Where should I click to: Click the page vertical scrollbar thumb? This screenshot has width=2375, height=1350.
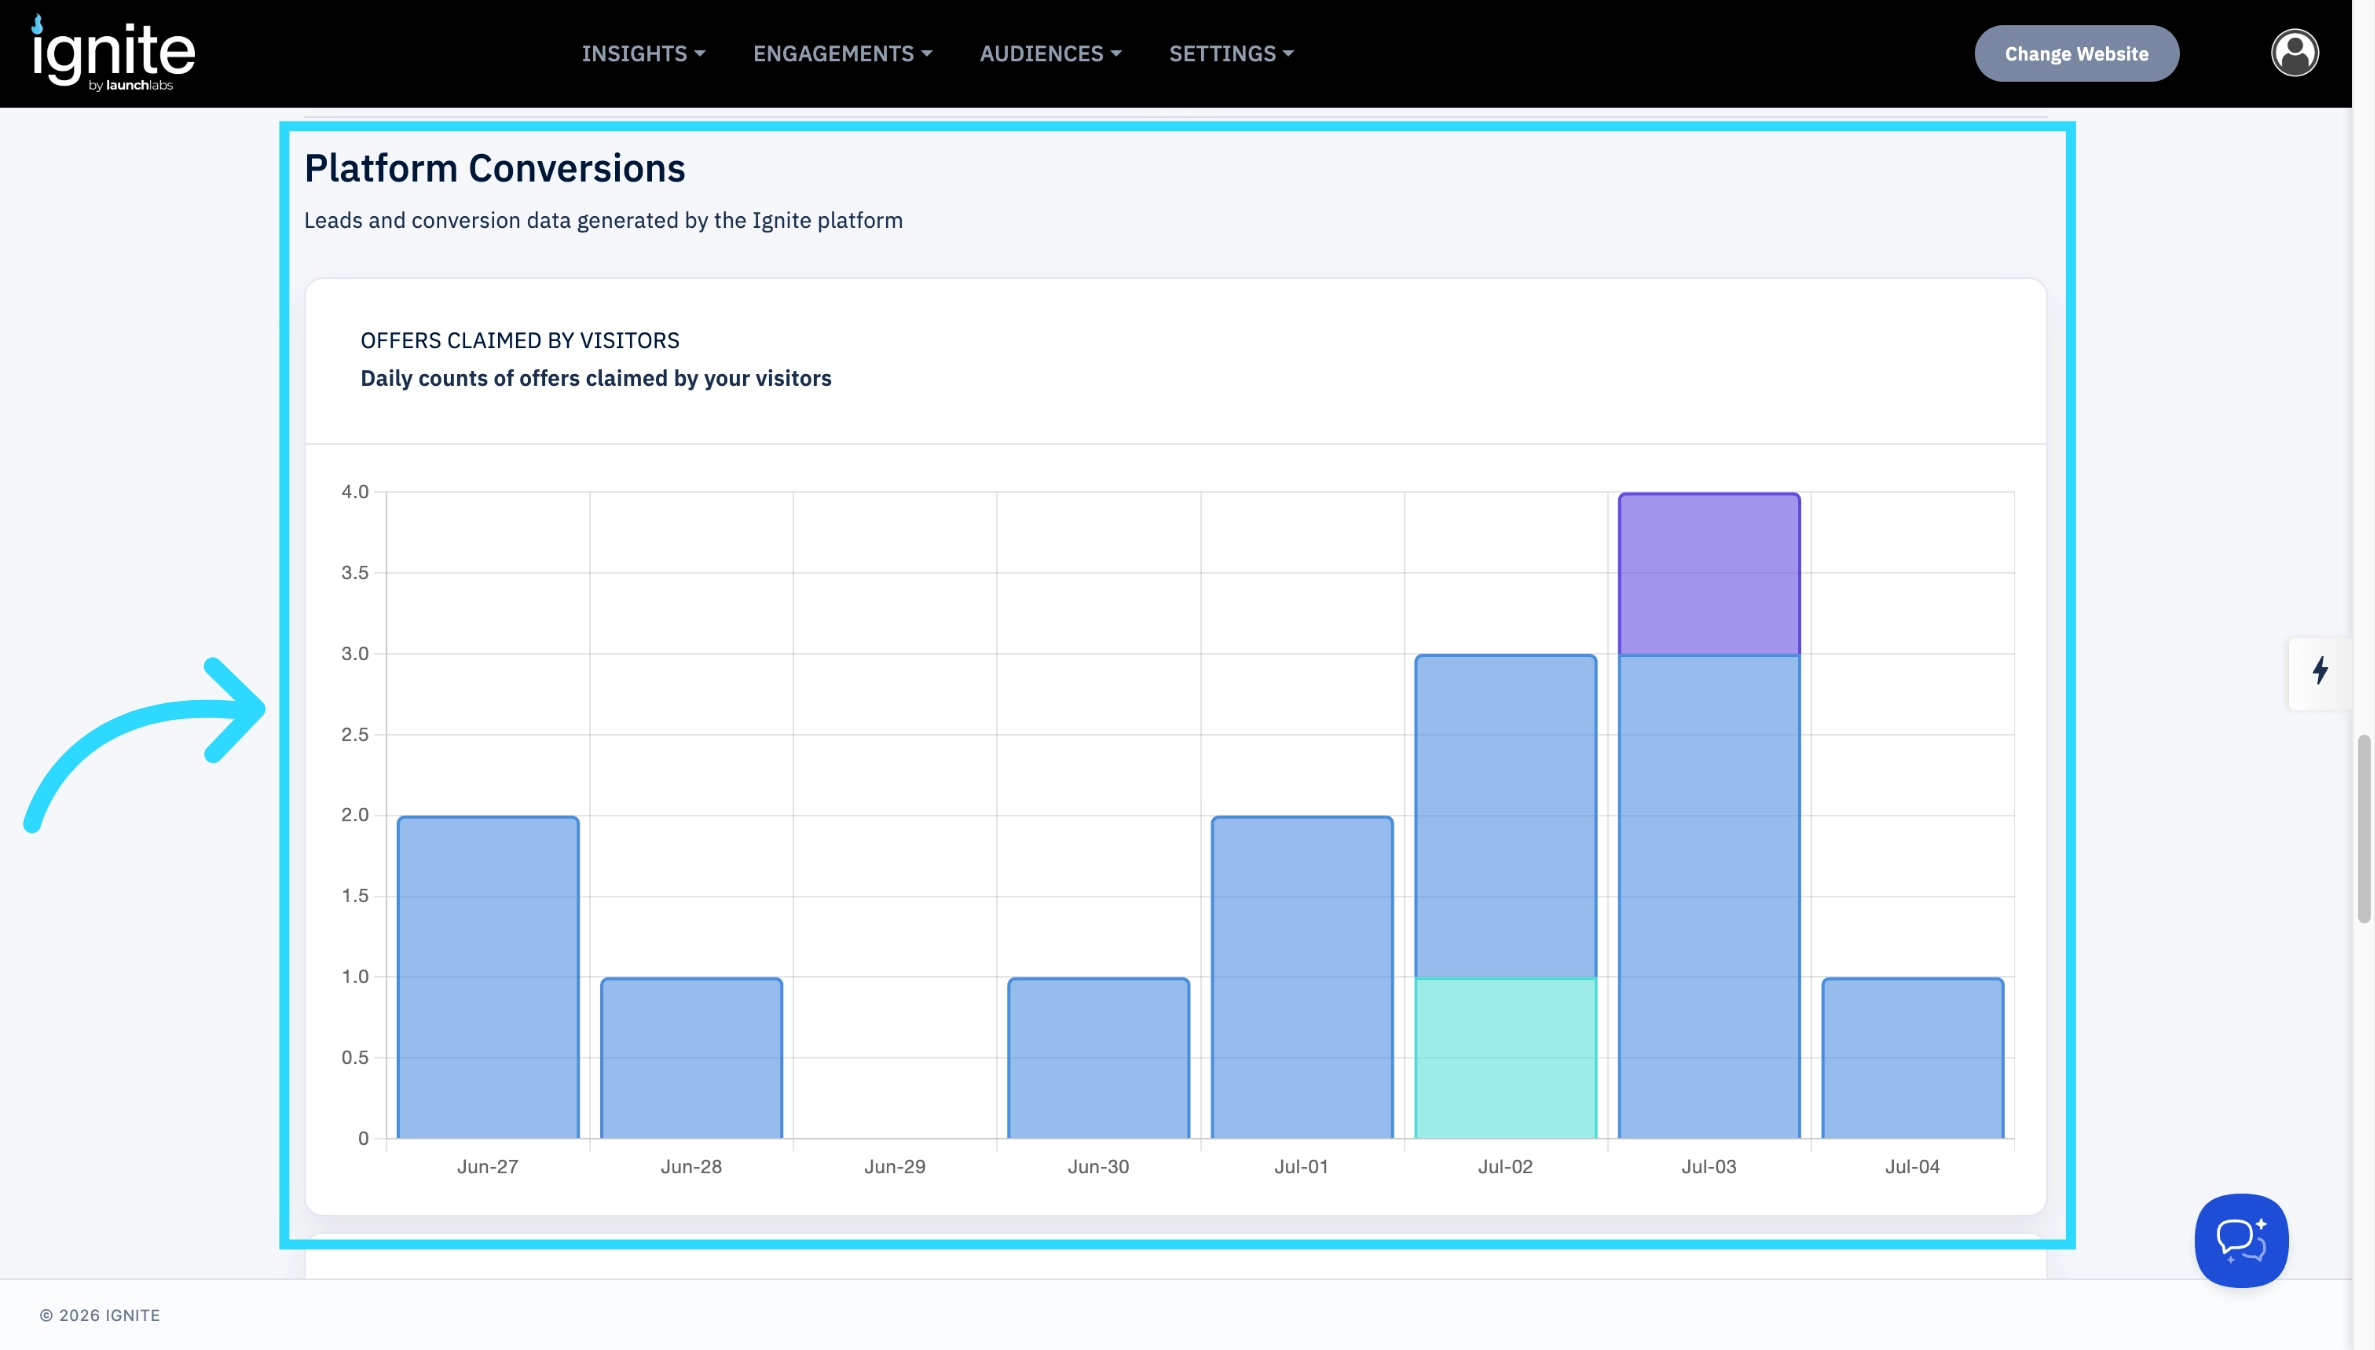[2364, 829]
